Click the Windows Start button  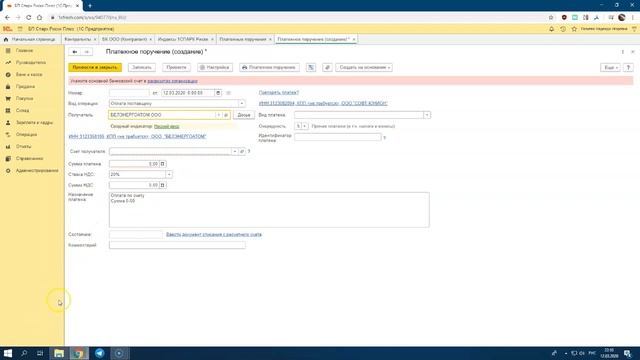[8, 353]
